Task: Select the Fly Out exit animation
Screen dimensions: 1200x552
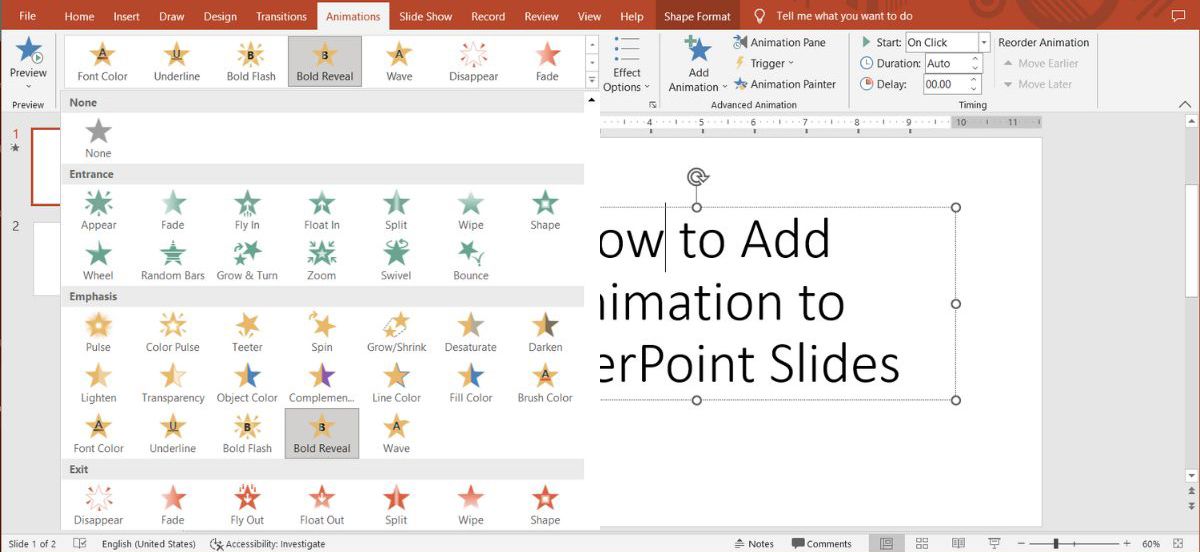Action: coord(247,506)
